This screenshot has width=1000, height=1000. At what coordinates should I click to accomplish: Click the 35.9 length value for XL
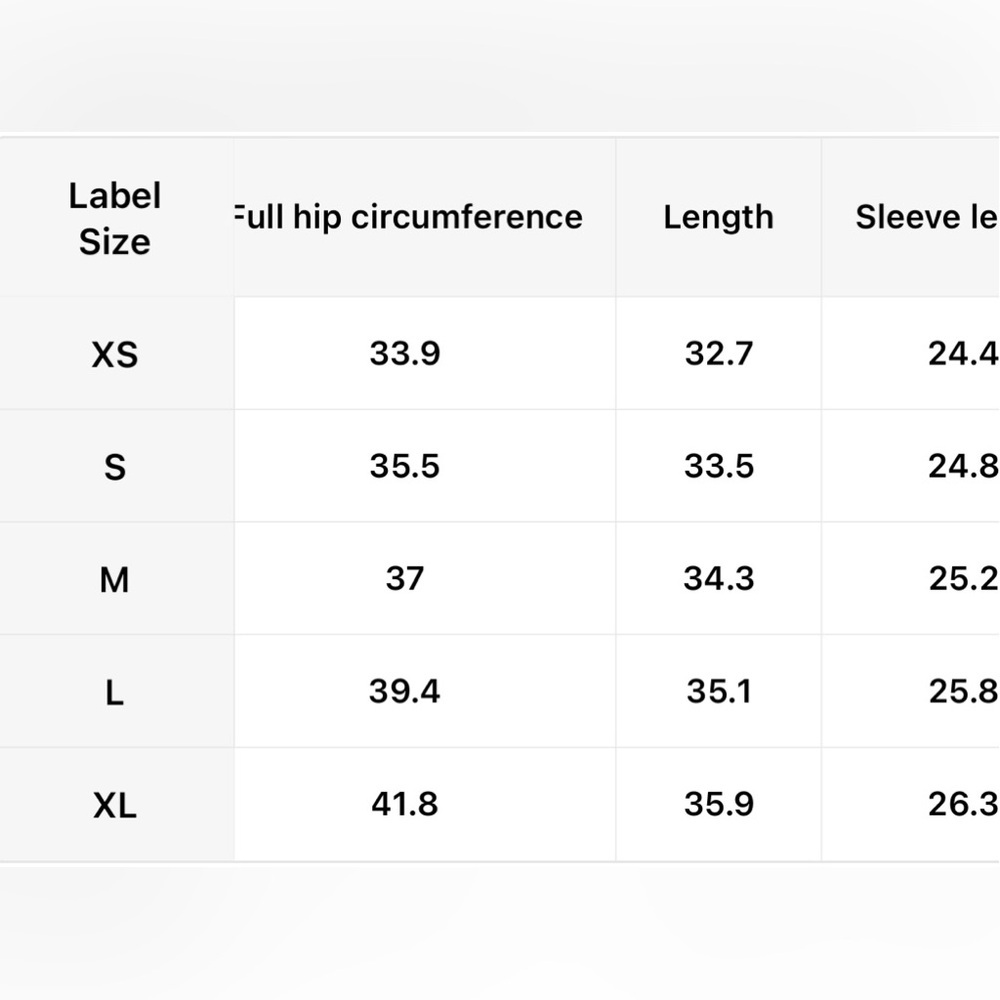719,804
